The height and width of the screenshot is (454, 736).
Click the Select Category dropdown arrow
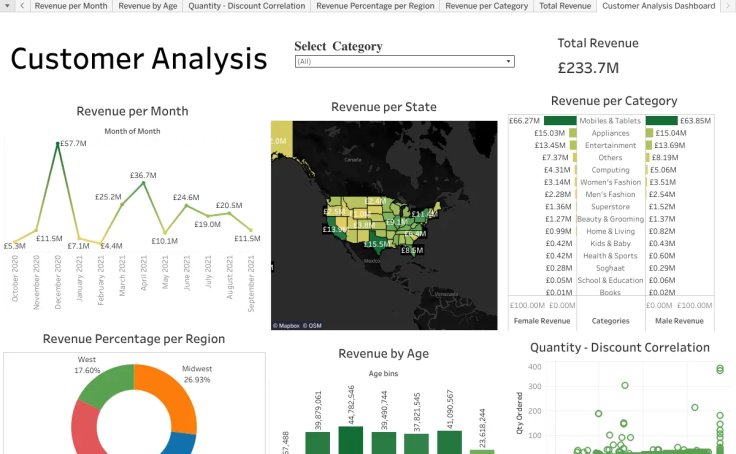click(508, 62)
